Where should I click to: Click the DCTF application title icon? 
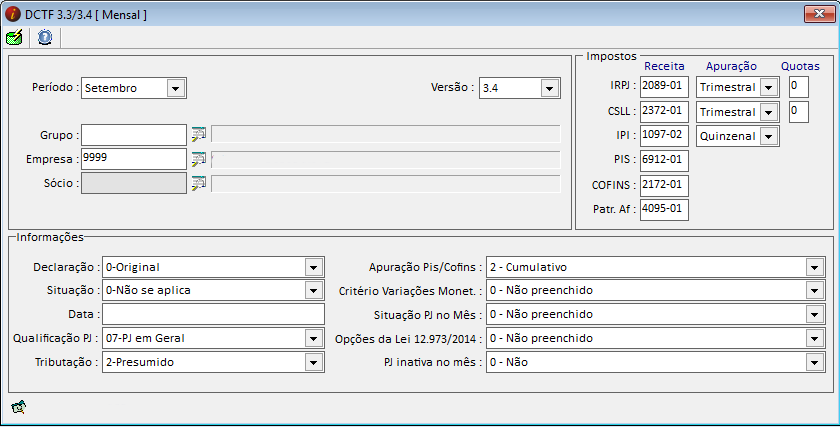point(12,14)
